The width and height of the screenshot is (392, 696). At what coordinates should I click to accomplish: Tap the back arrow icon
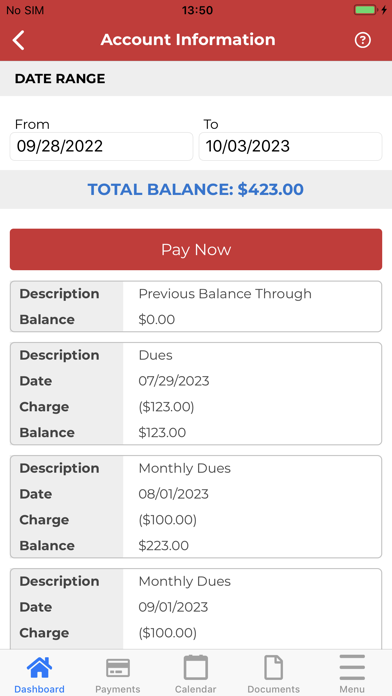(19, 40)
